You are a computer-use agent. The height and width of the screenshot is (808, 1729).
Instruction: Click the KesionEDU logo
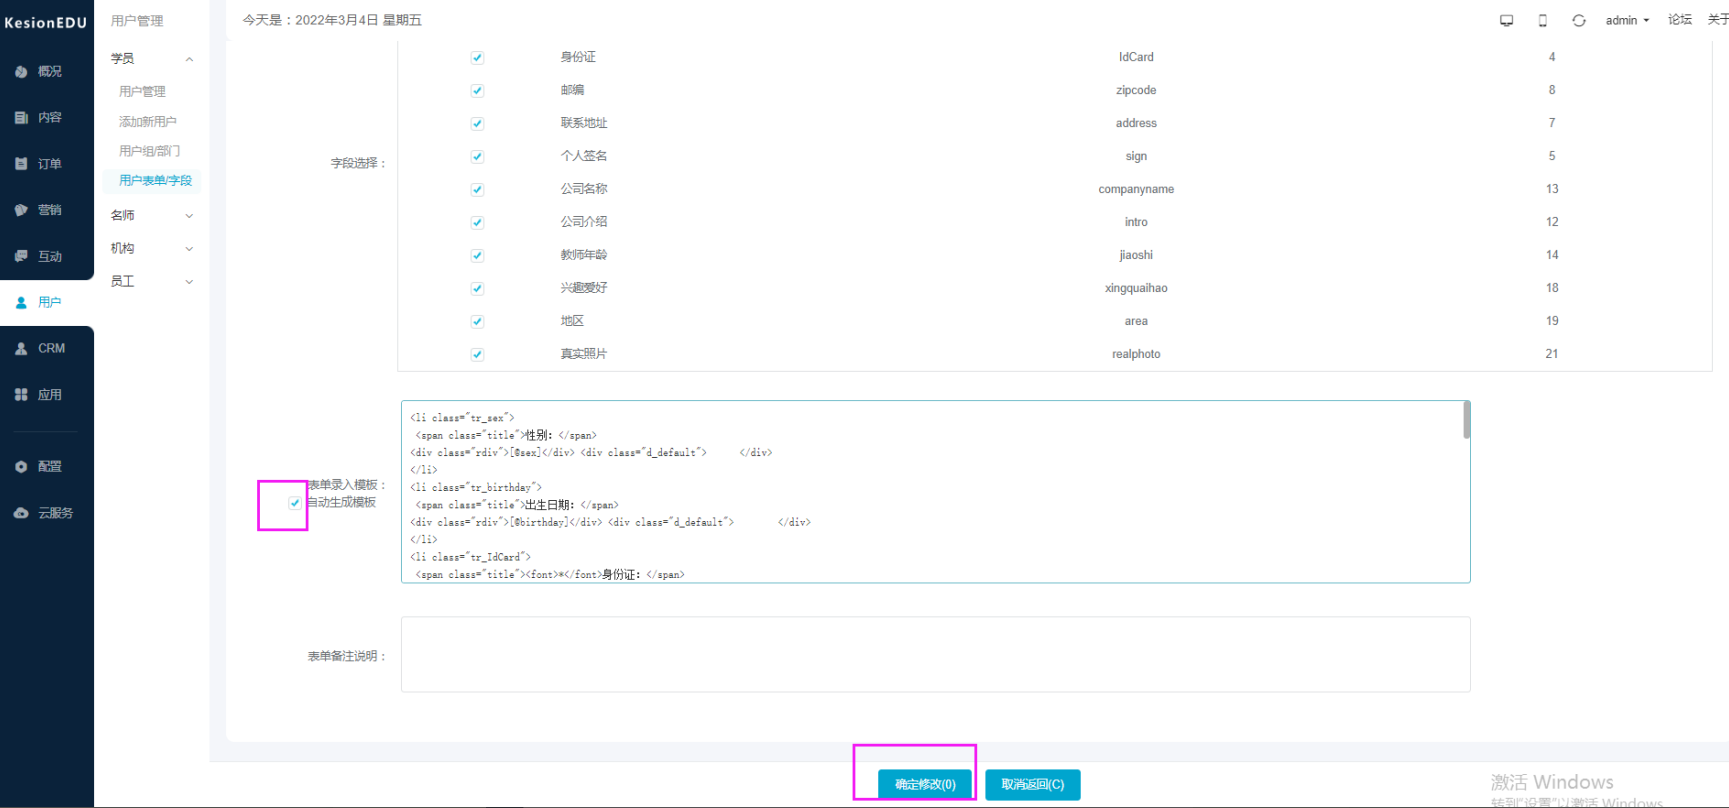pos(46,22)
